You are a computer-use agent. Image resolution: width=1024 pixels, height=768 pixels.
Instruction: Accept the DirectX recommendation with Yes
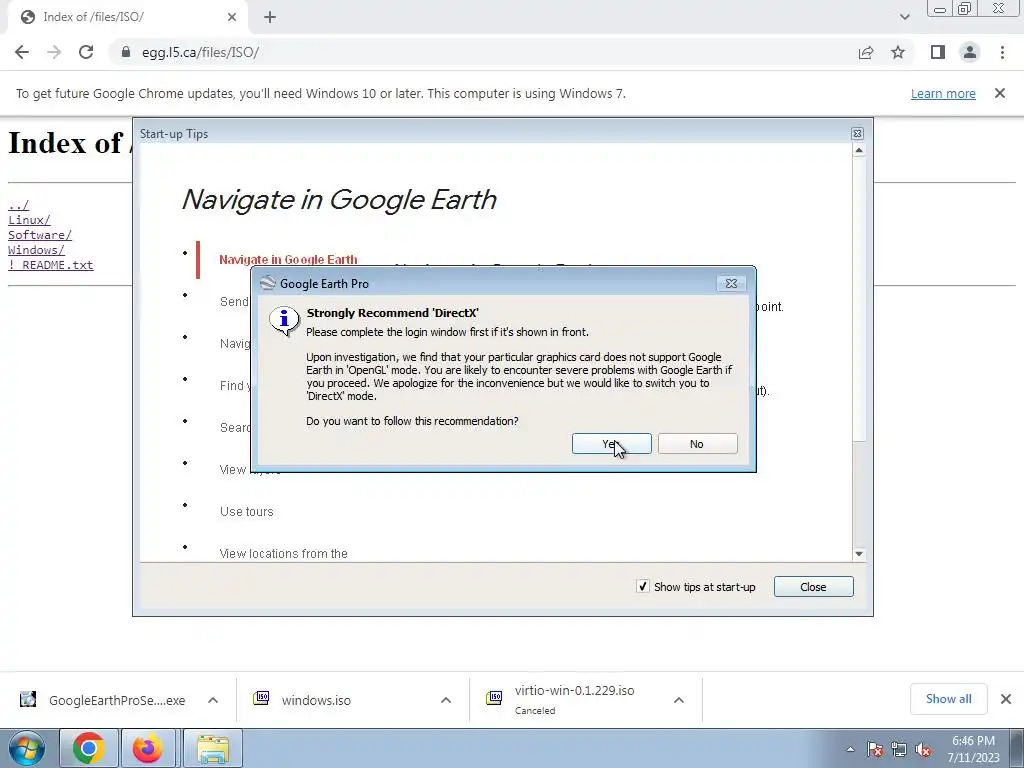[x=611, y=443]
